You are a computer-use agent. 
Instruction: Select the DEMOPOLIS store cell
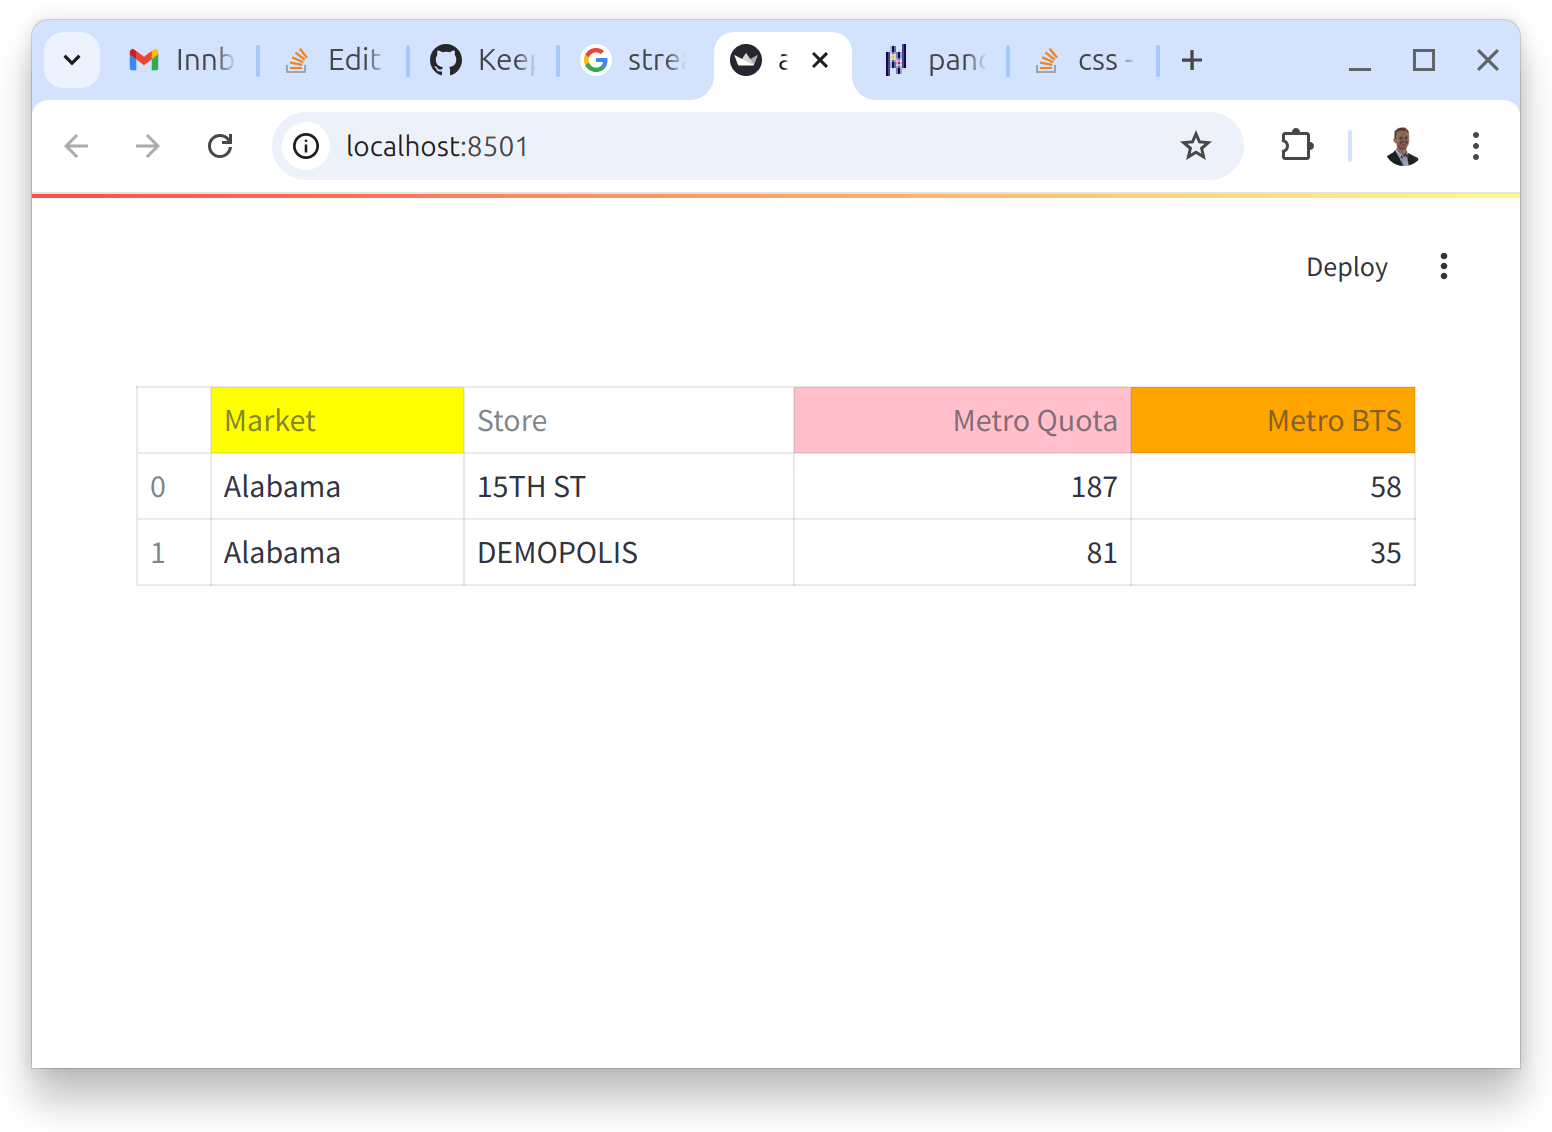coord(629,552)
